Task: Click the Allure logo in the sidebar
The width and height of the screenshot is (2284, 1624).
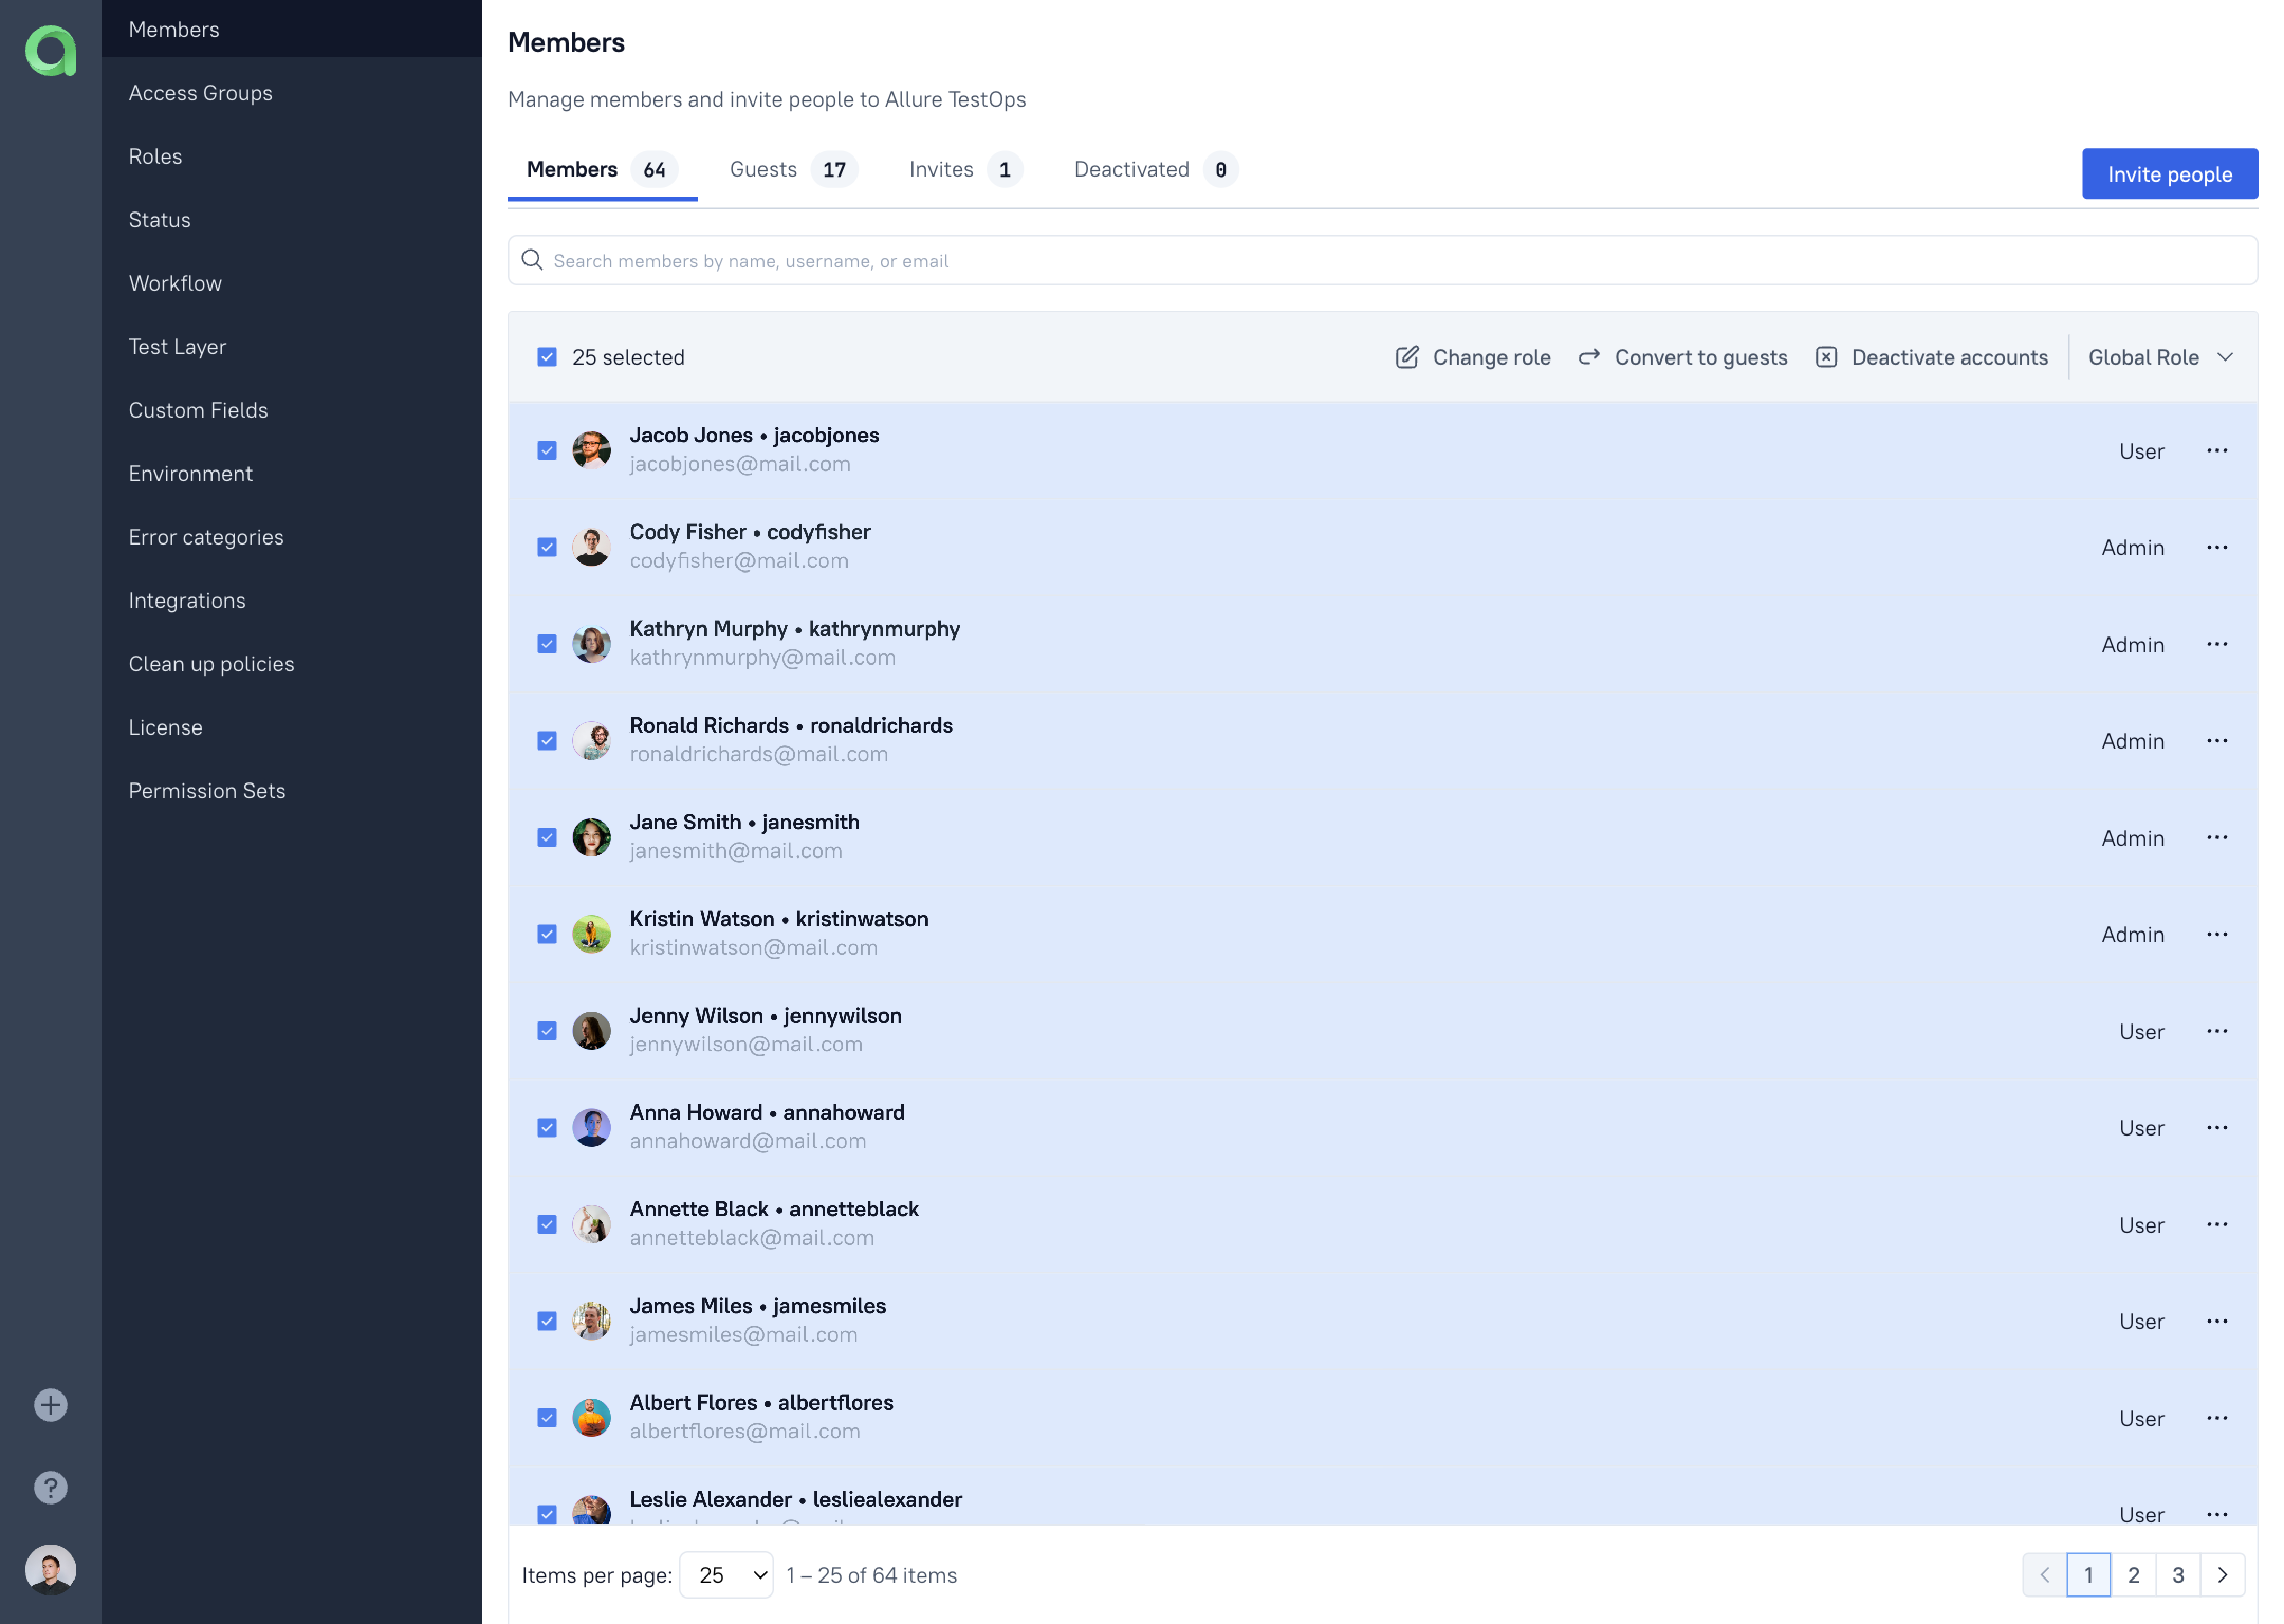Action: click(50, 51)
